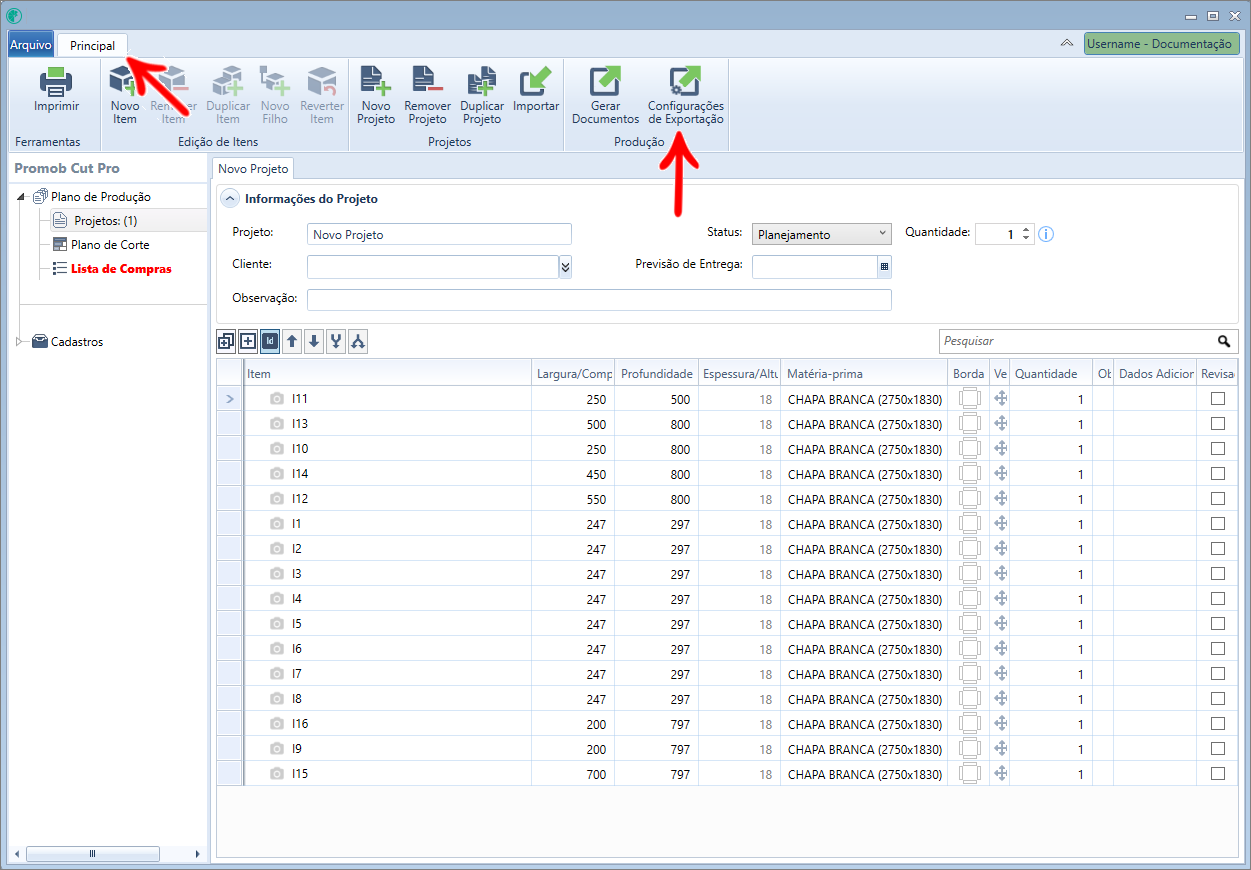
Task: Open the Status dropdown
Action: pos(821,233)
